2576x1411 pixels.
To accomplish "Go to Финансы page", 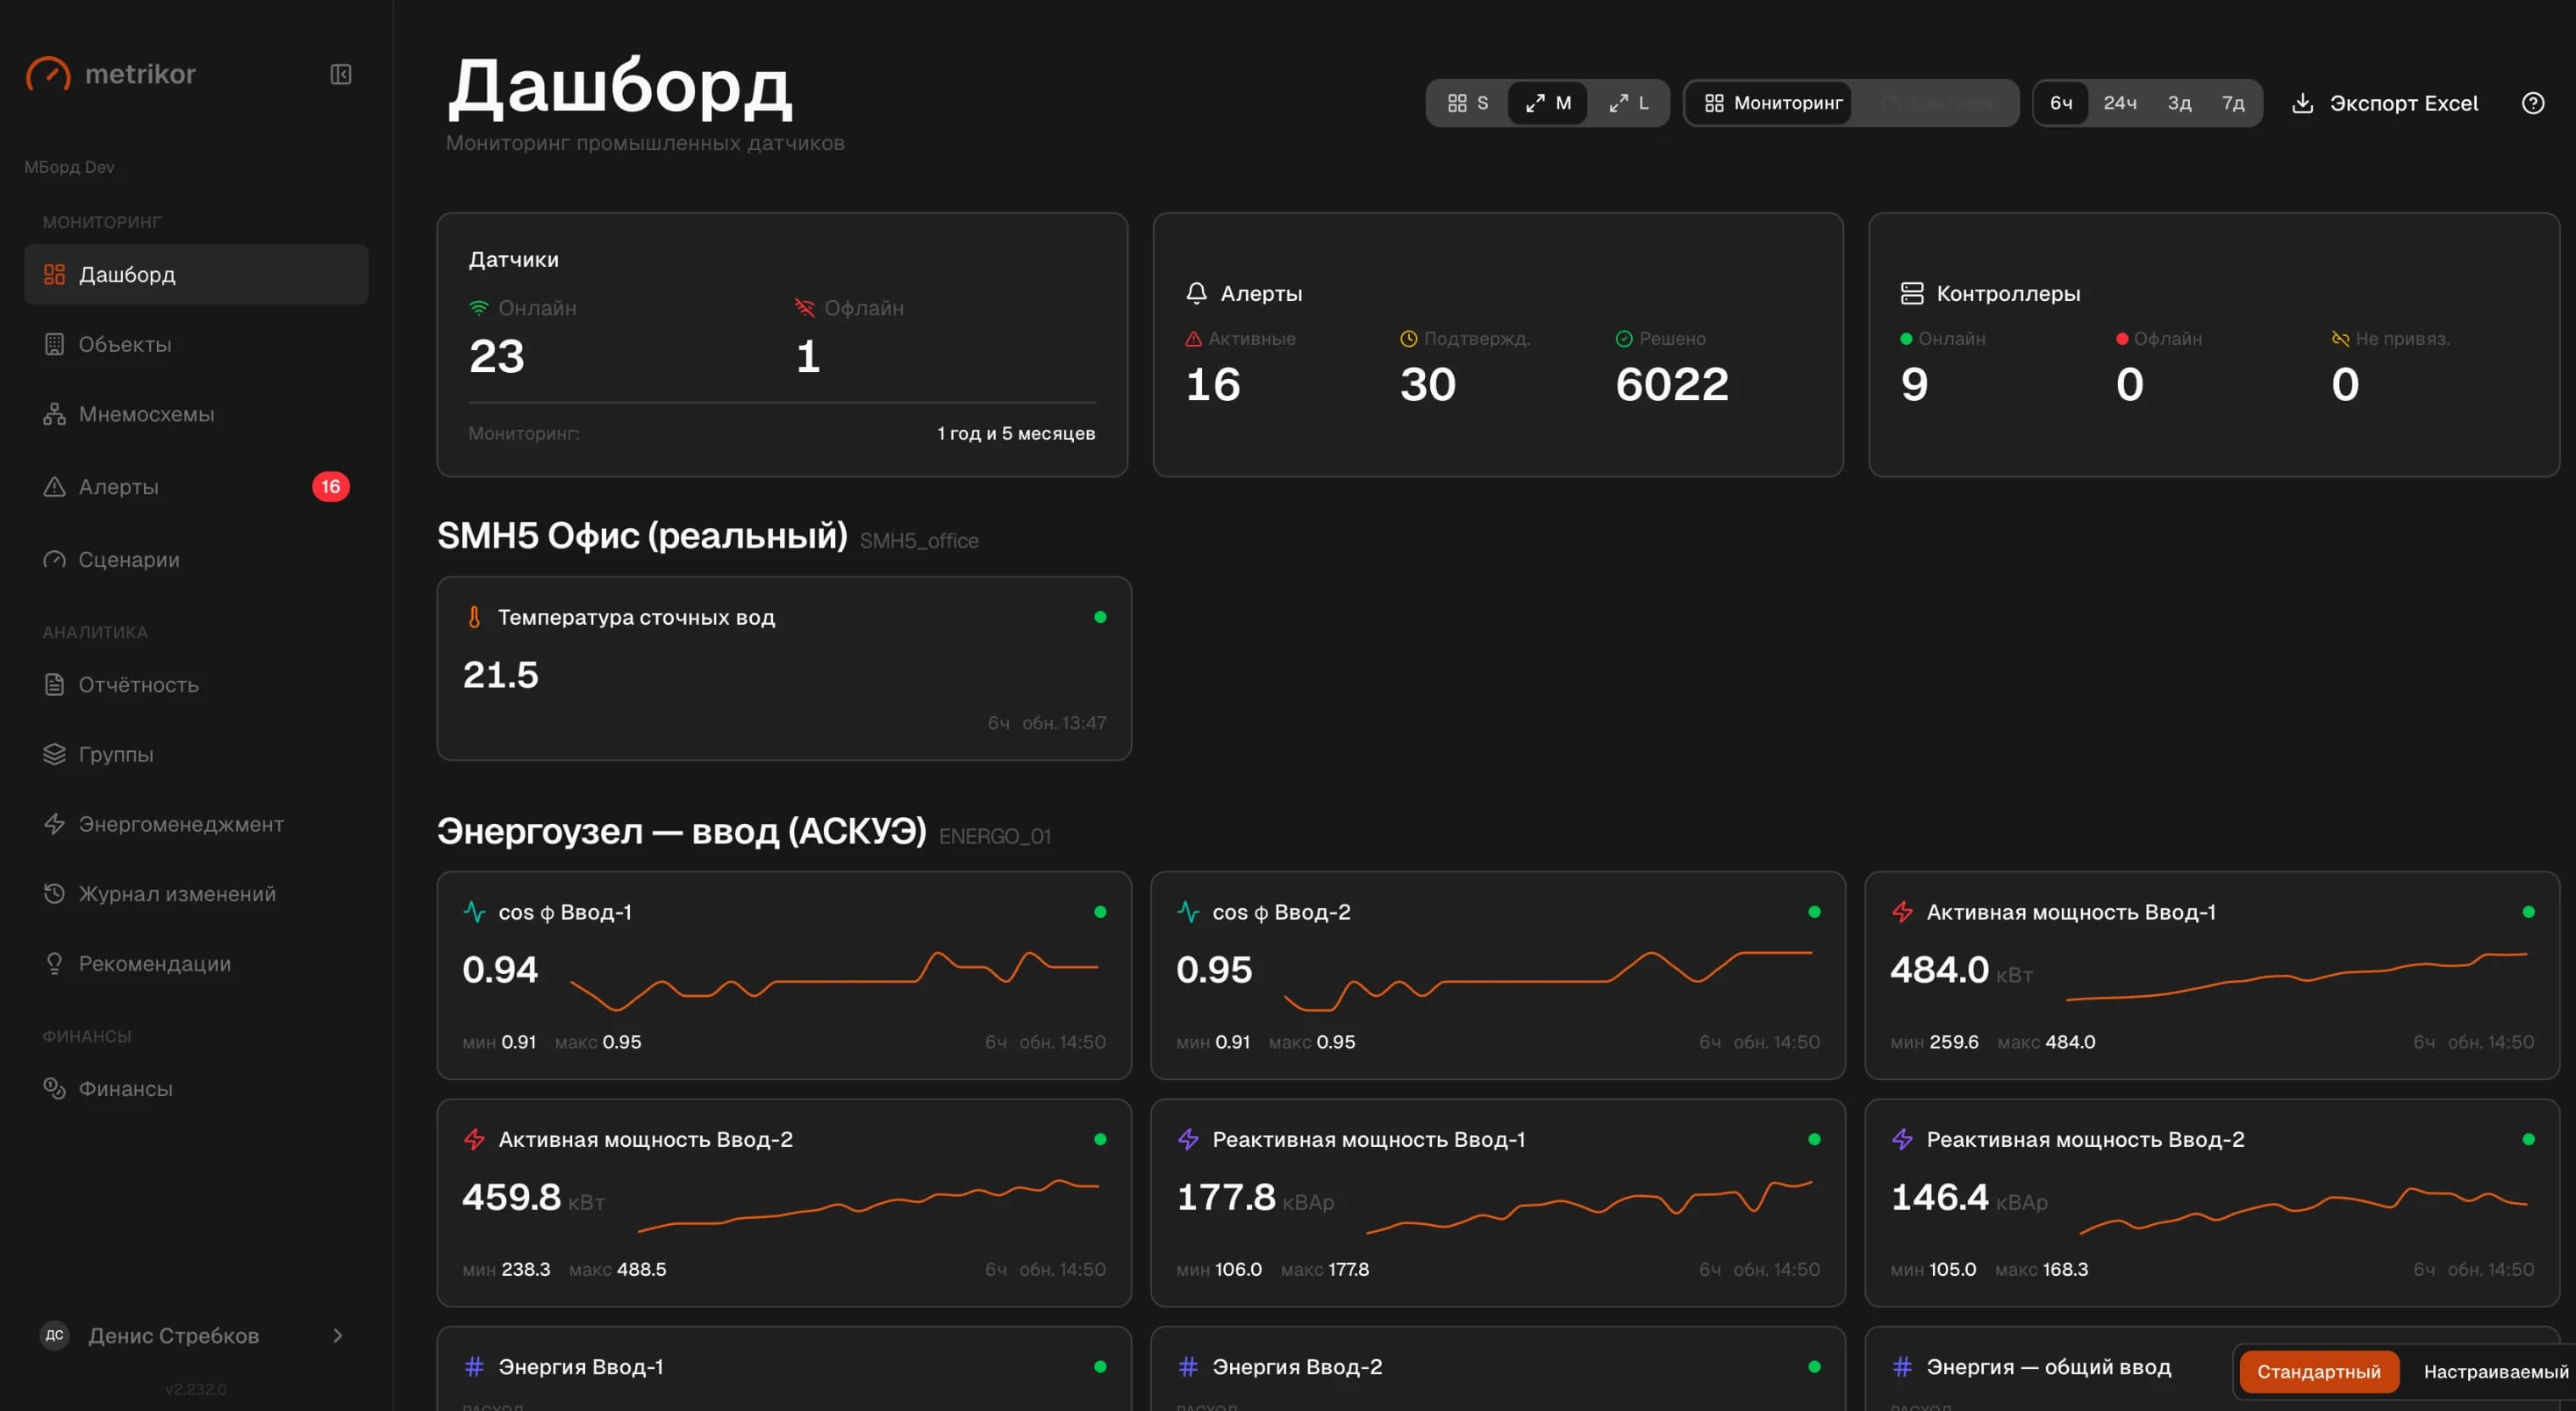I will [196, 1088].
